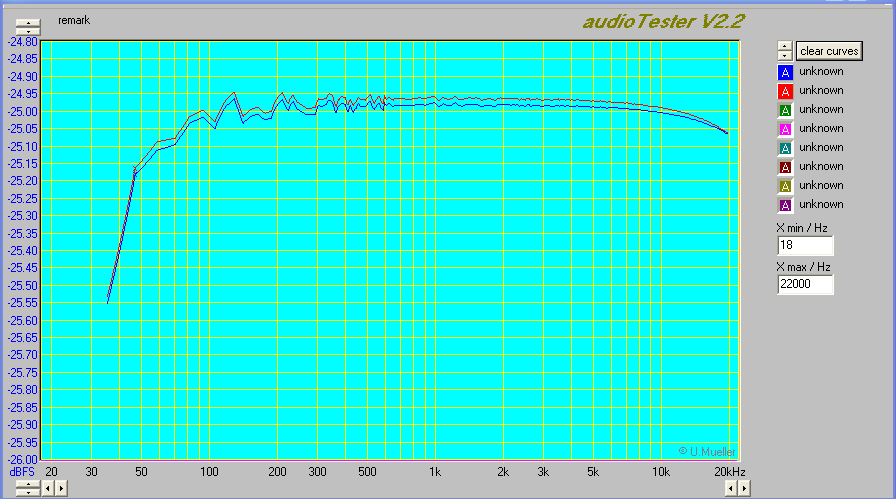The width and height of the screenshot is (896, 499).
Task: Click up arrow of top-left Y-axis stepper
Action: tap(28, 23)
